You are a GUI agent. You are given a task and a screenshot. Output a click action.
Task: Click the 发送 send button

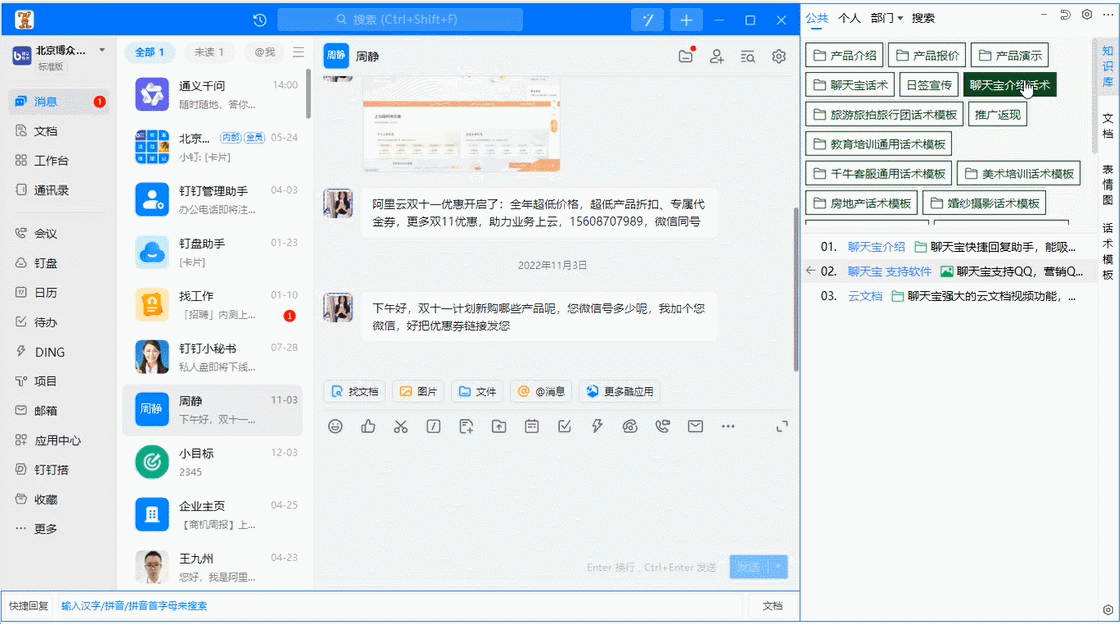click(749, 567)
